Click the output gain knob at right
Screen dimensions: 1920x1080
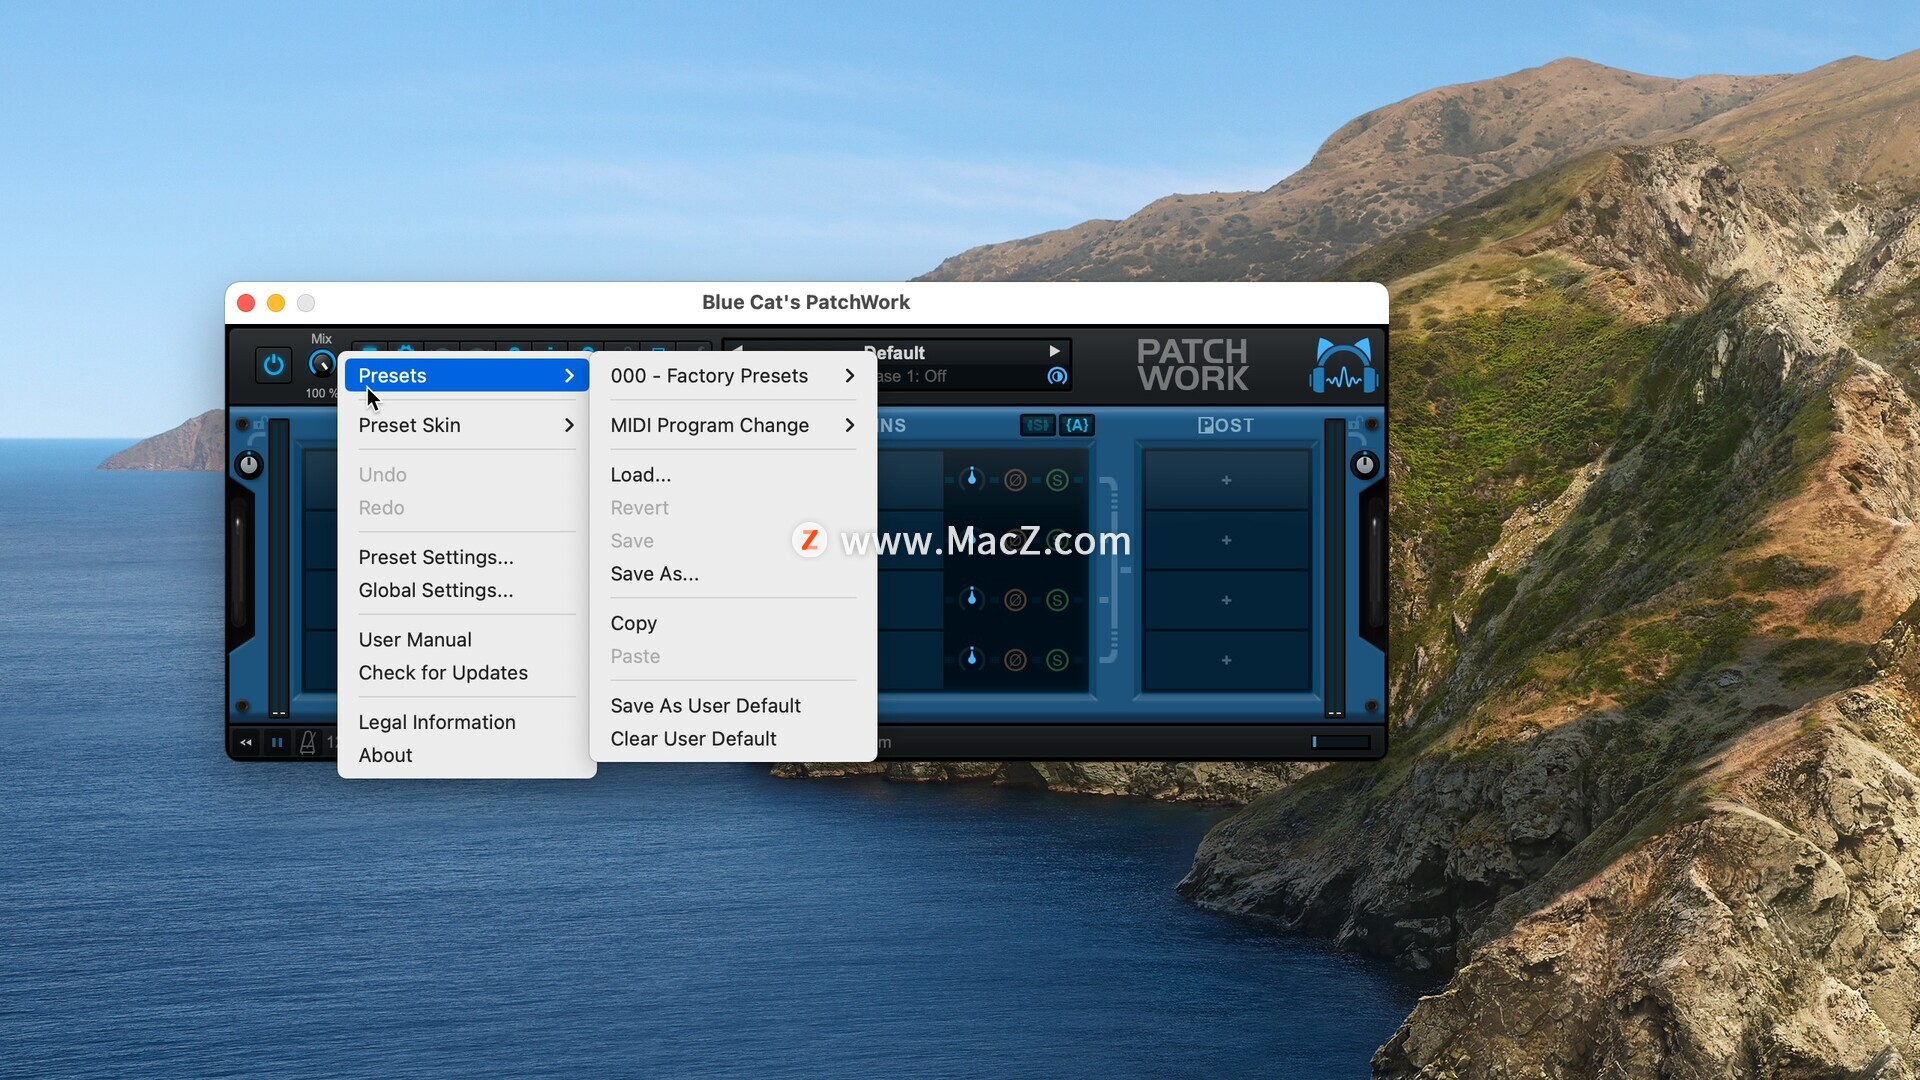coord(1365,465)
